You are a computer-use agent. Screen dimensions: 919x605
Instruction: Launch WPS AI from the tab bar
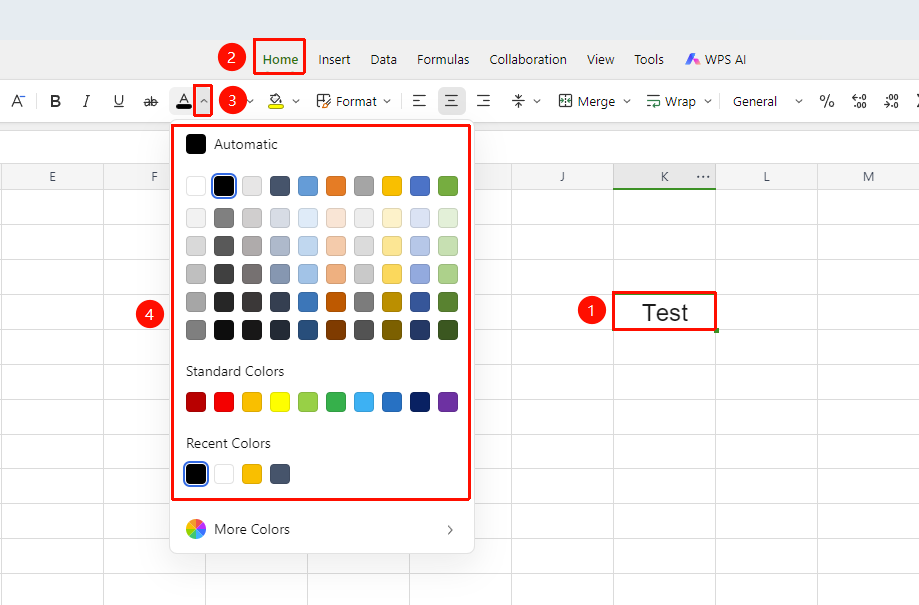point(716,59)
